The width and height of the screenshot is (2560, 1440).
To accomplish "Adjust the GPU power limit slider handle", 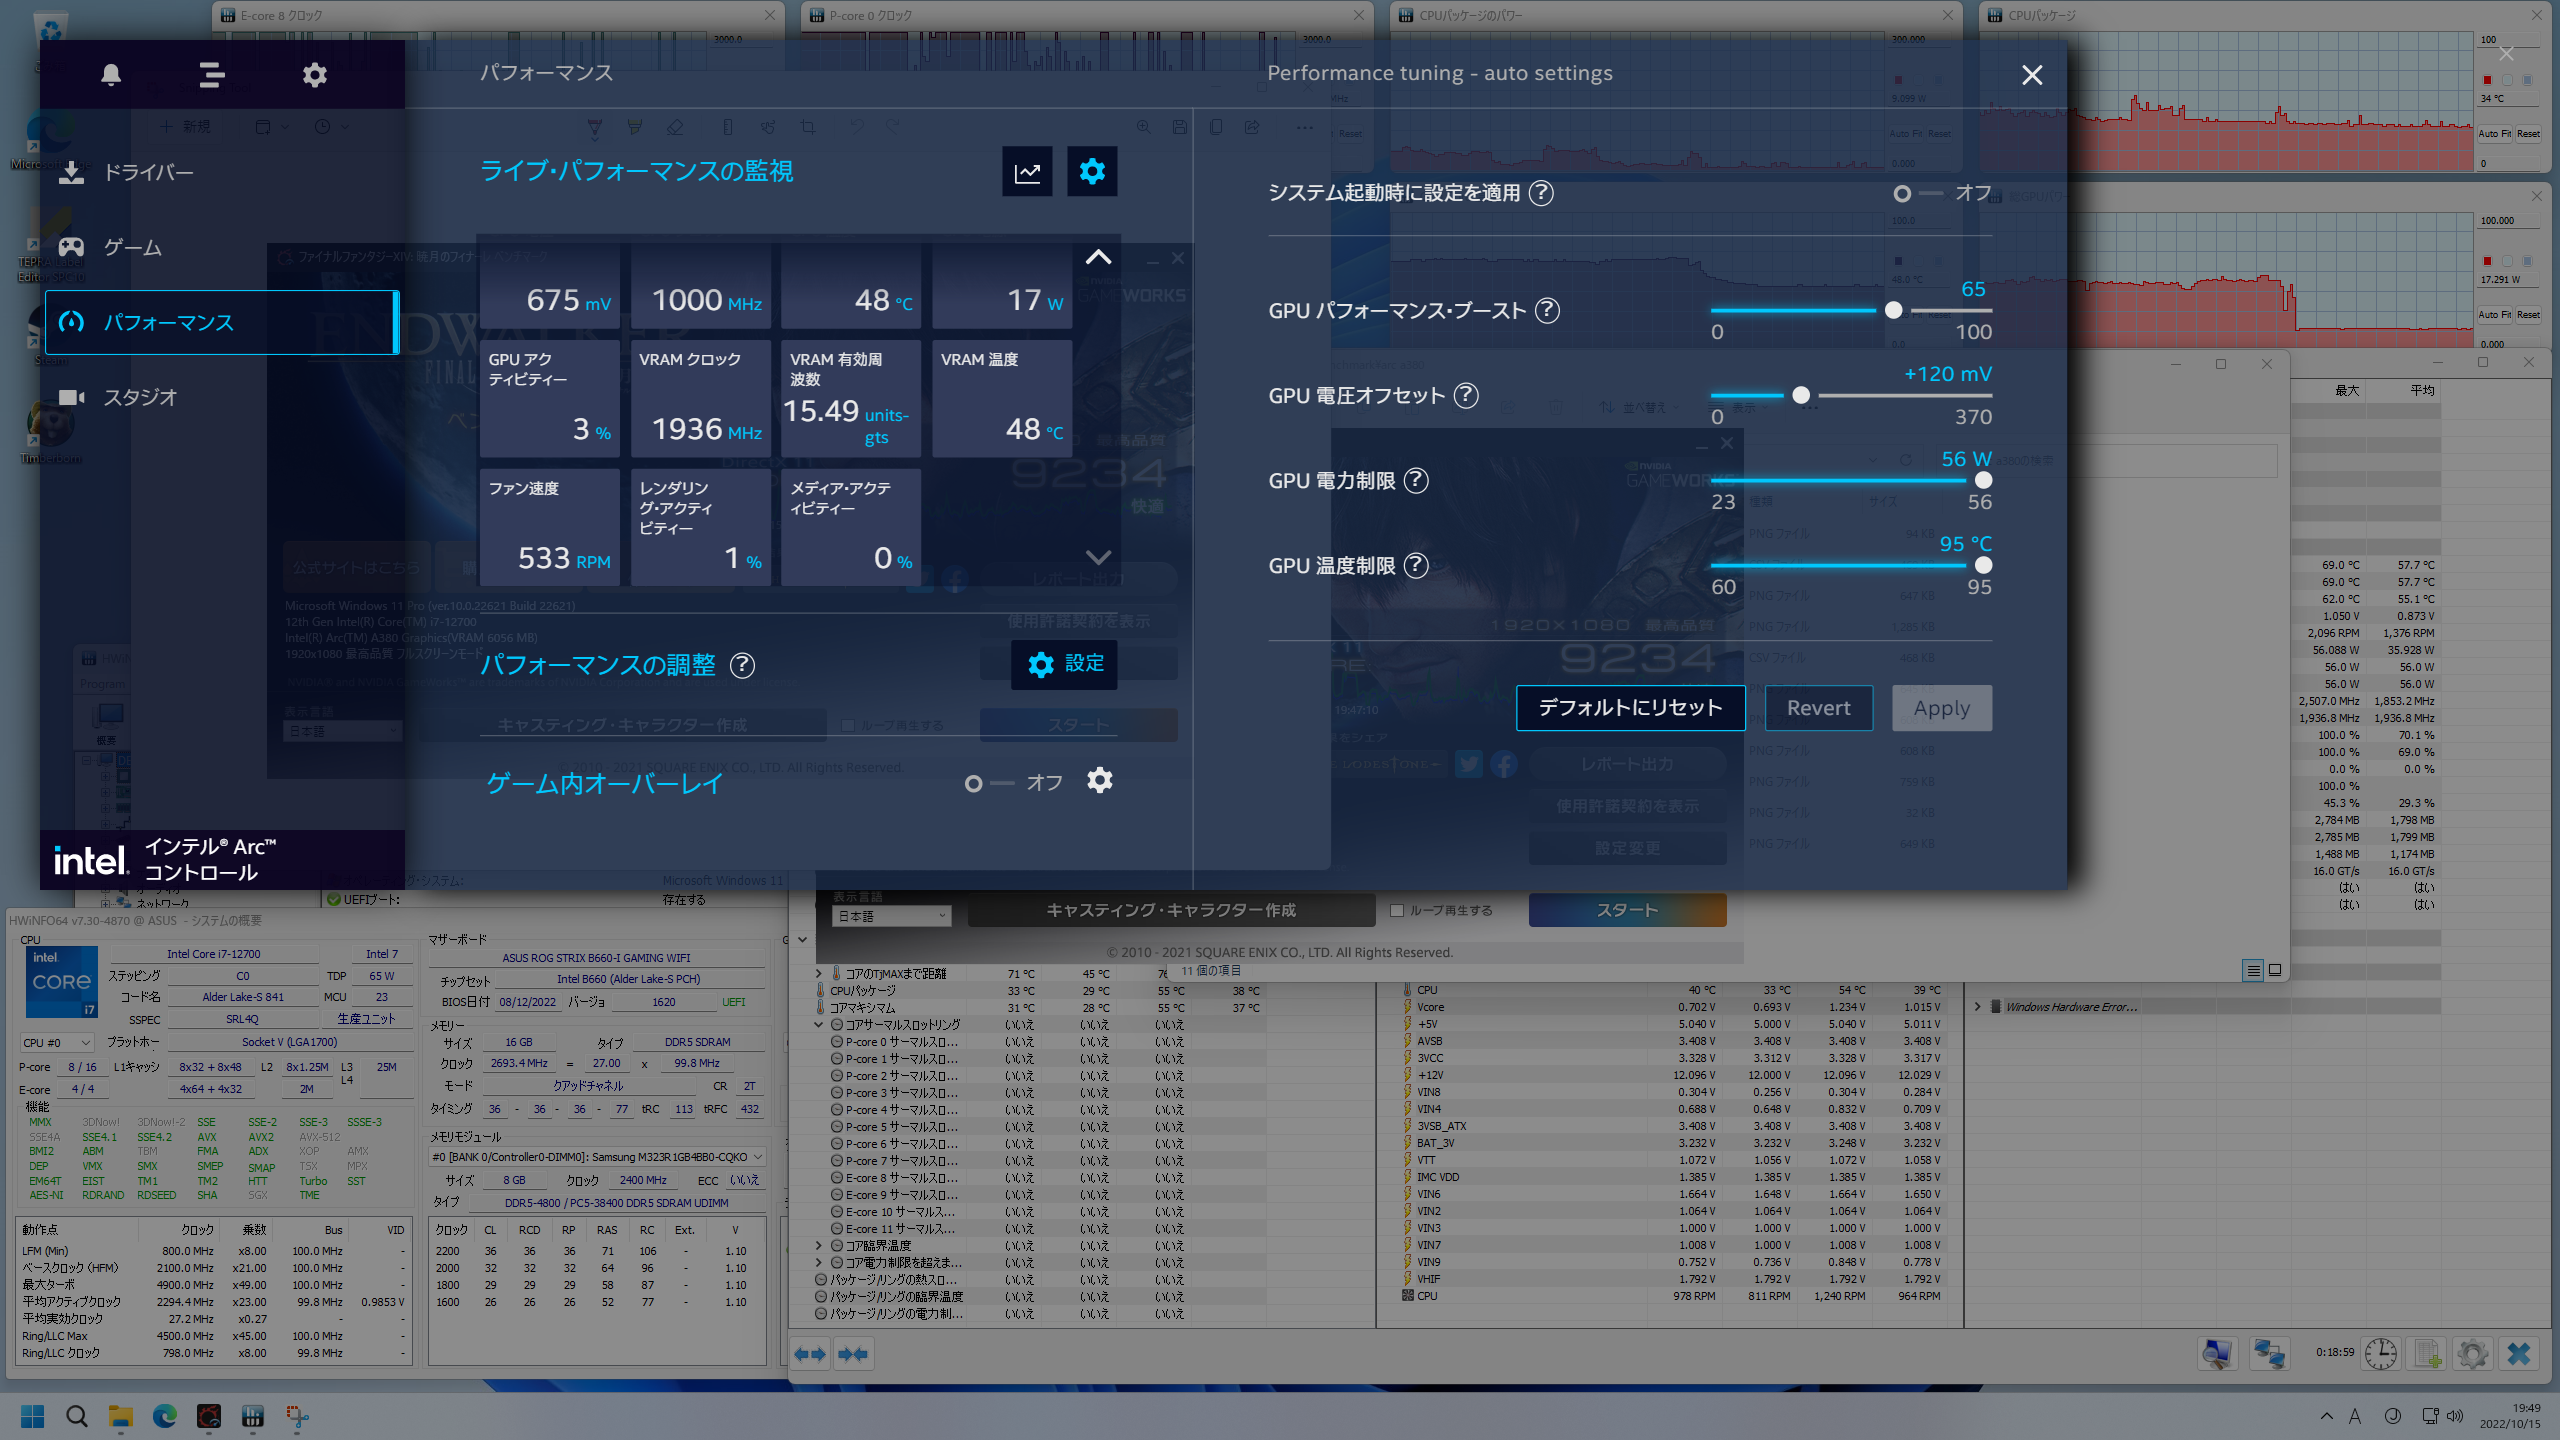I will click(x=1983, y=480).
